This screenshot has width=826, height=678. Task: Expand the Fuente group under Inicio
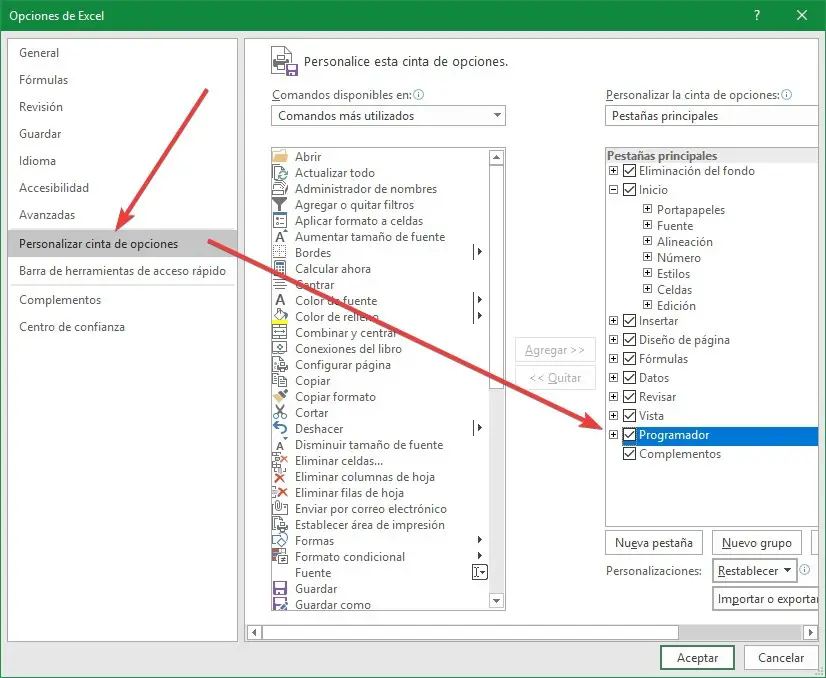(647, 225)
